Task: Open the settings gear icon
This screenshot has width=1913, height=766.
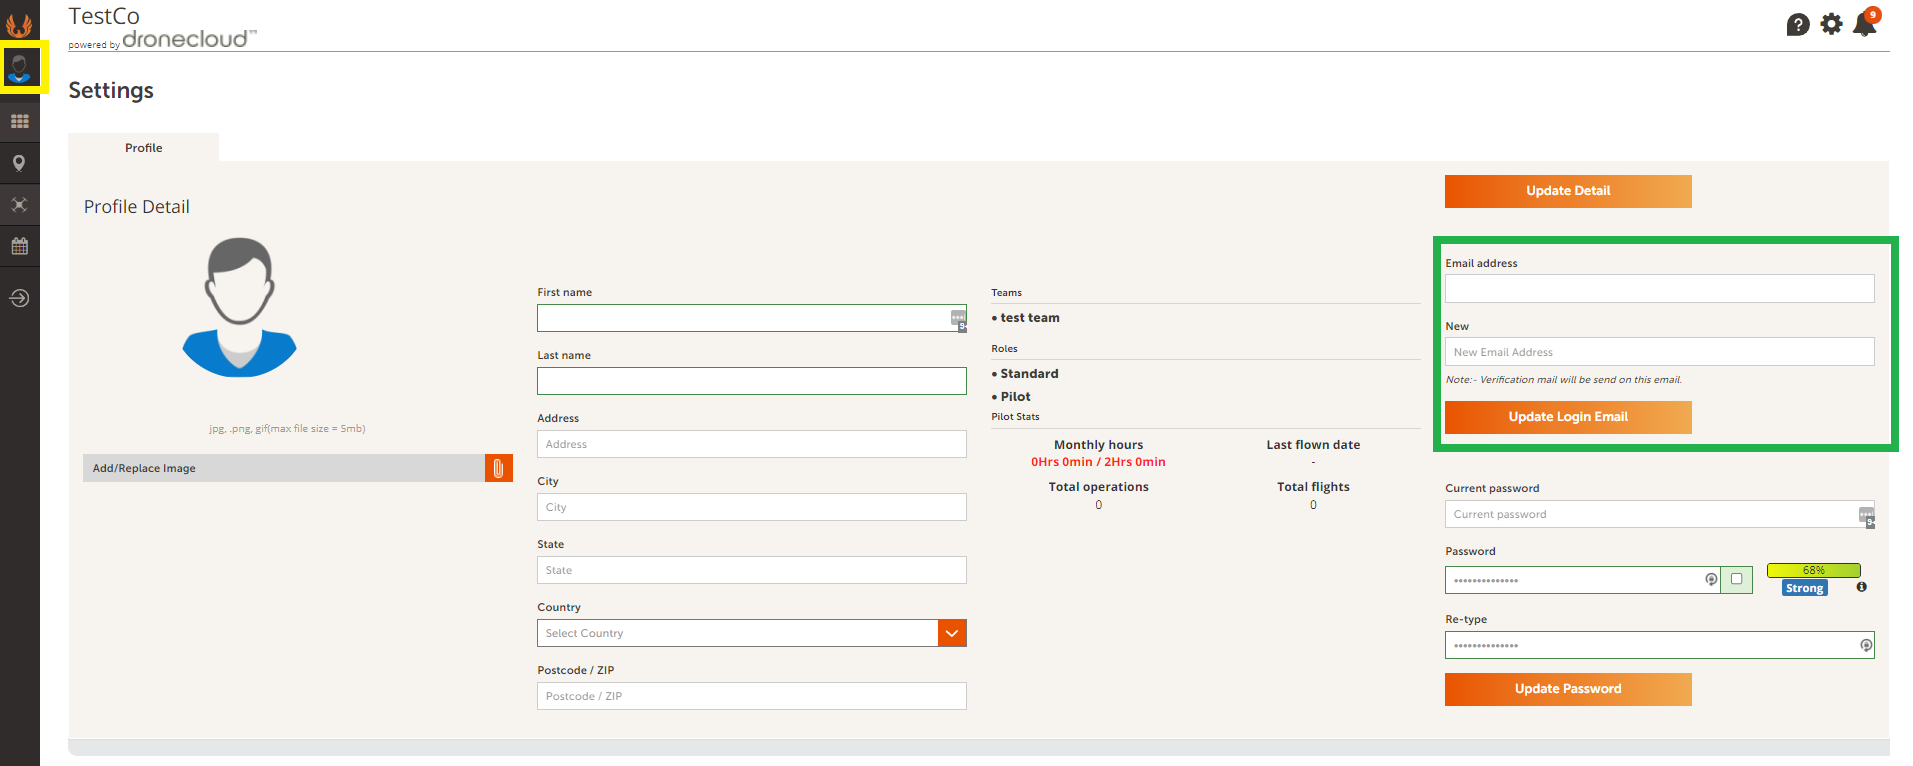Action: [1831, 24]
